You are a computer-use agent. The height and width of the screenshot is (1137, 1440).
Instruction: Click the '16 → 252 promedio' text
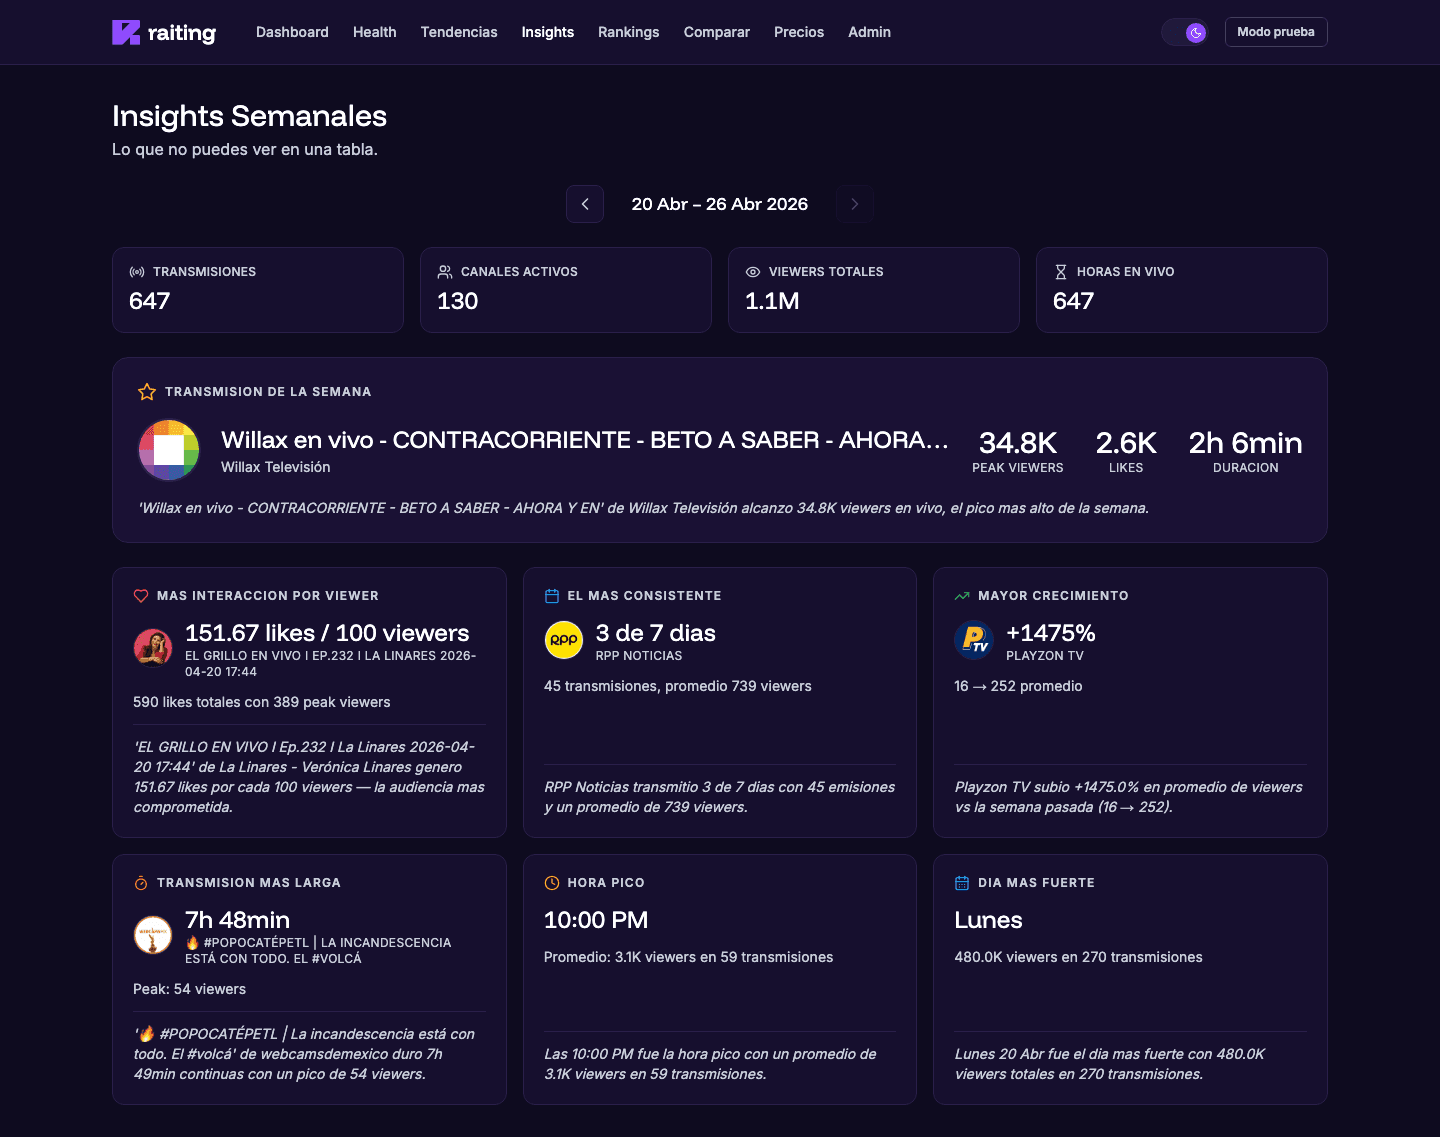pos(1019,686)
